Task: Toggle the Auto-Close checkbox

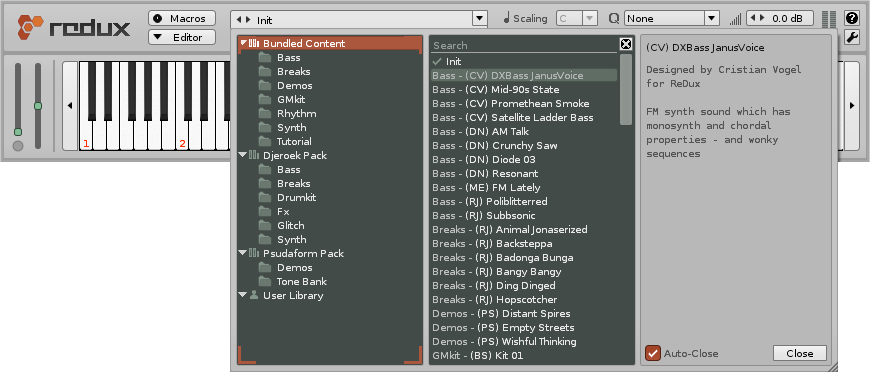Action: pos(653,353)
